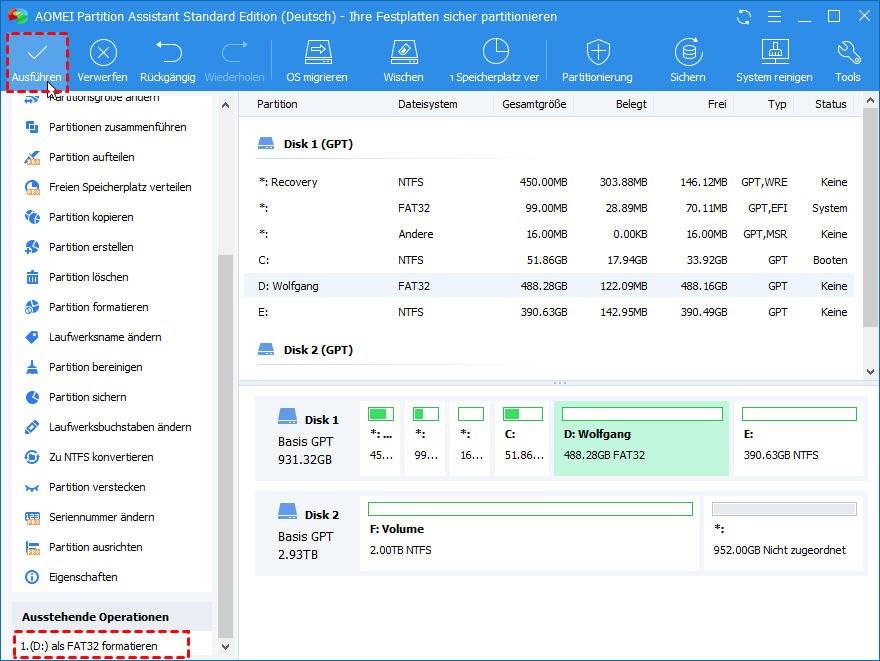Click sidebar scroll down arrow
The width and height of the screenshot is (880, 661).
[226, 647]
